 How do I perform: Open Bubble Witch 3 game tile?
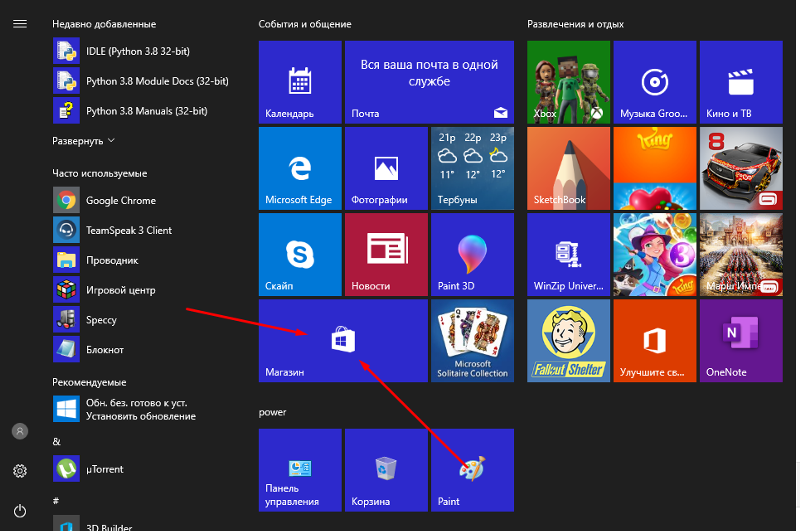[x=655, y=255]
